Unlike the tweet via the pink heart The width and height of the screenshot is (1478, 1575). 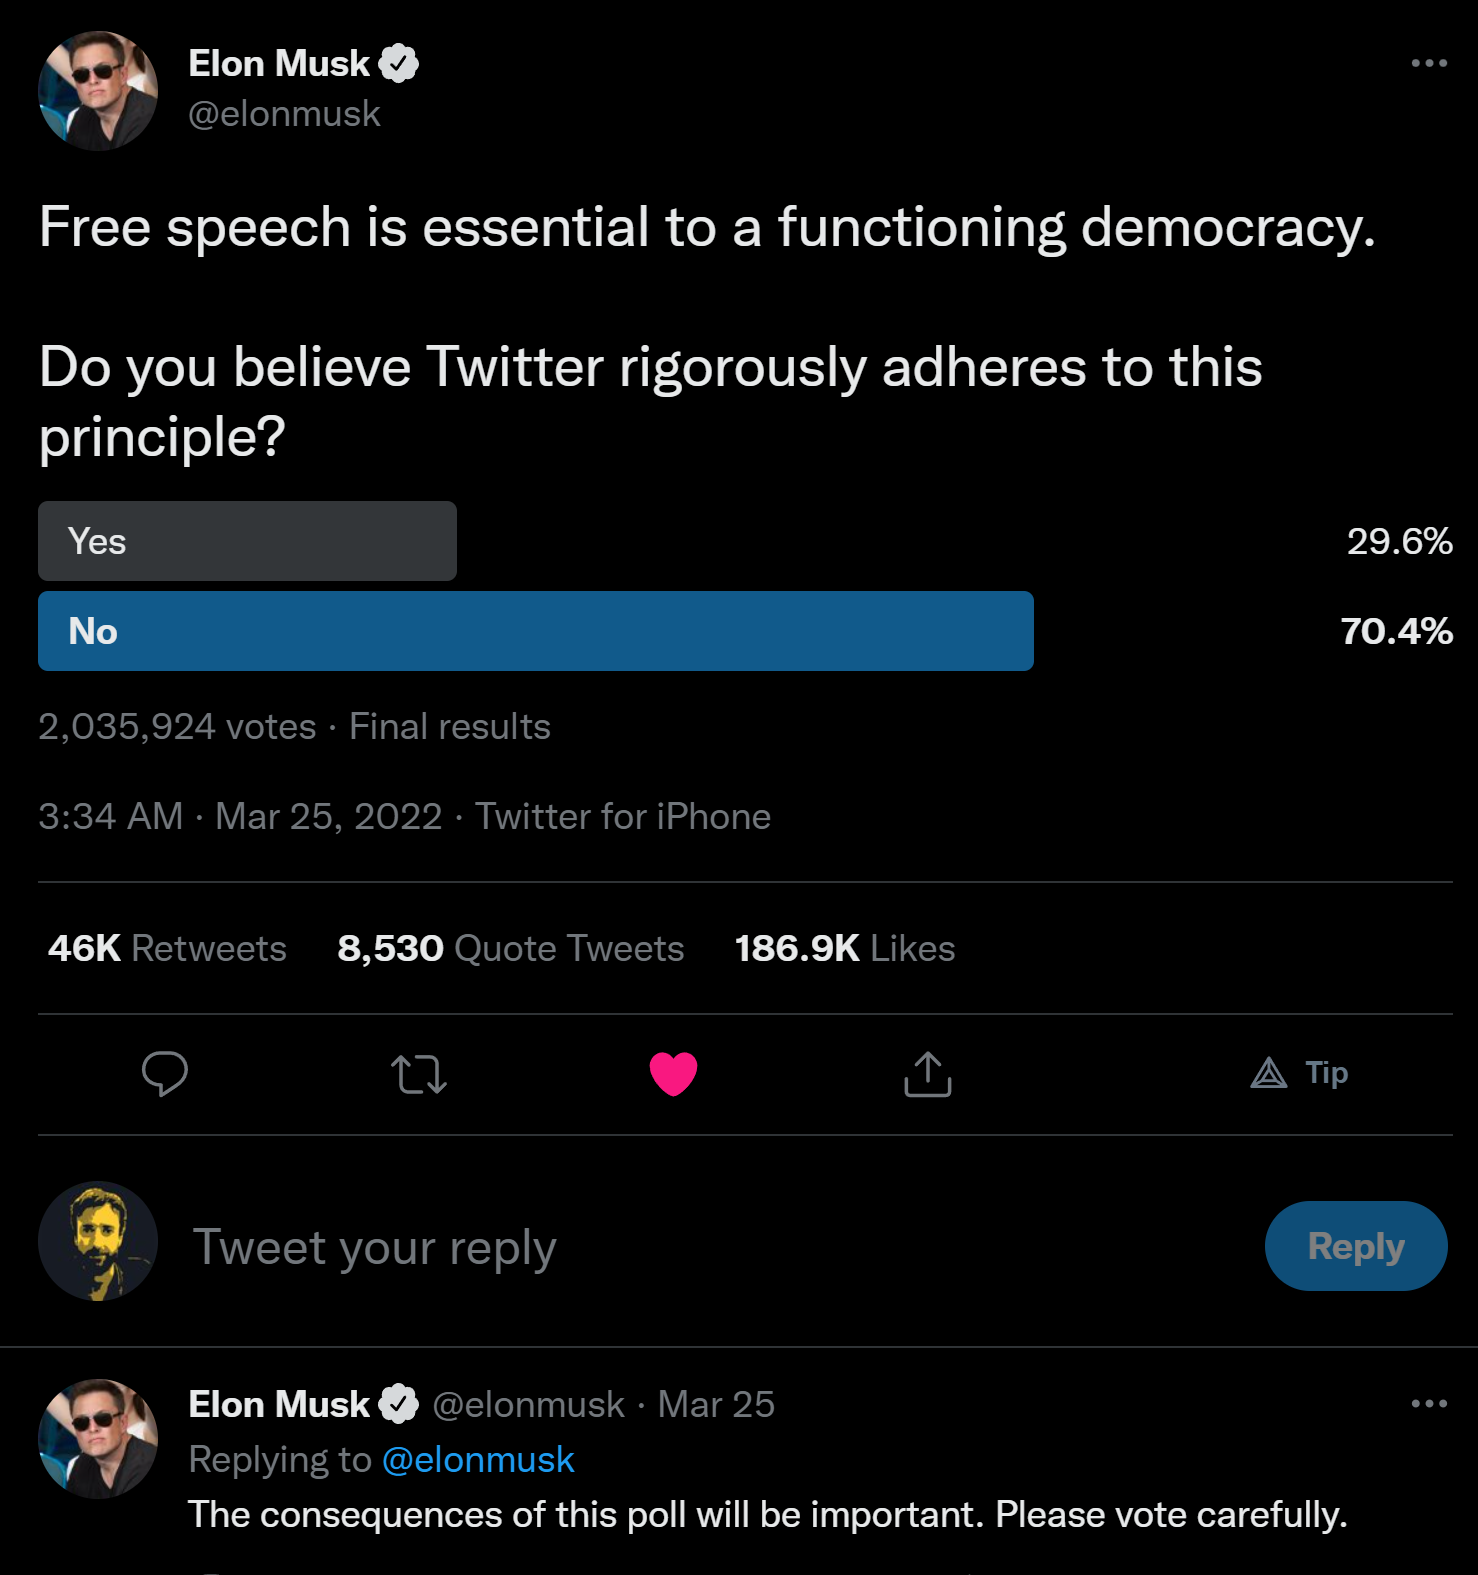click(x=673, y=1074)
